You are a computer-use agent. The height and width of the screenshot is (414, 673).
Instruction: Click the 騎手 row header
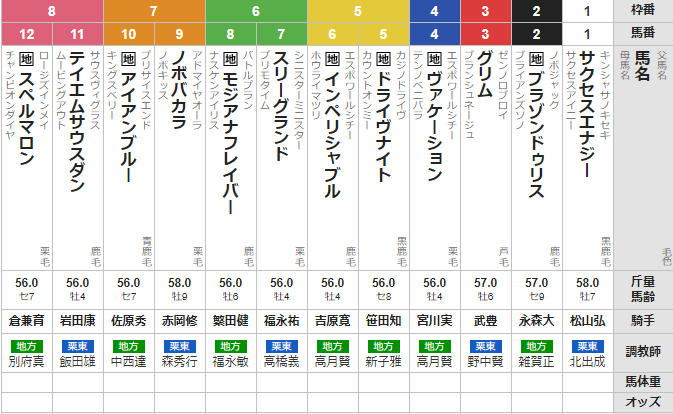pyautogui.click(x=643, y=321)
